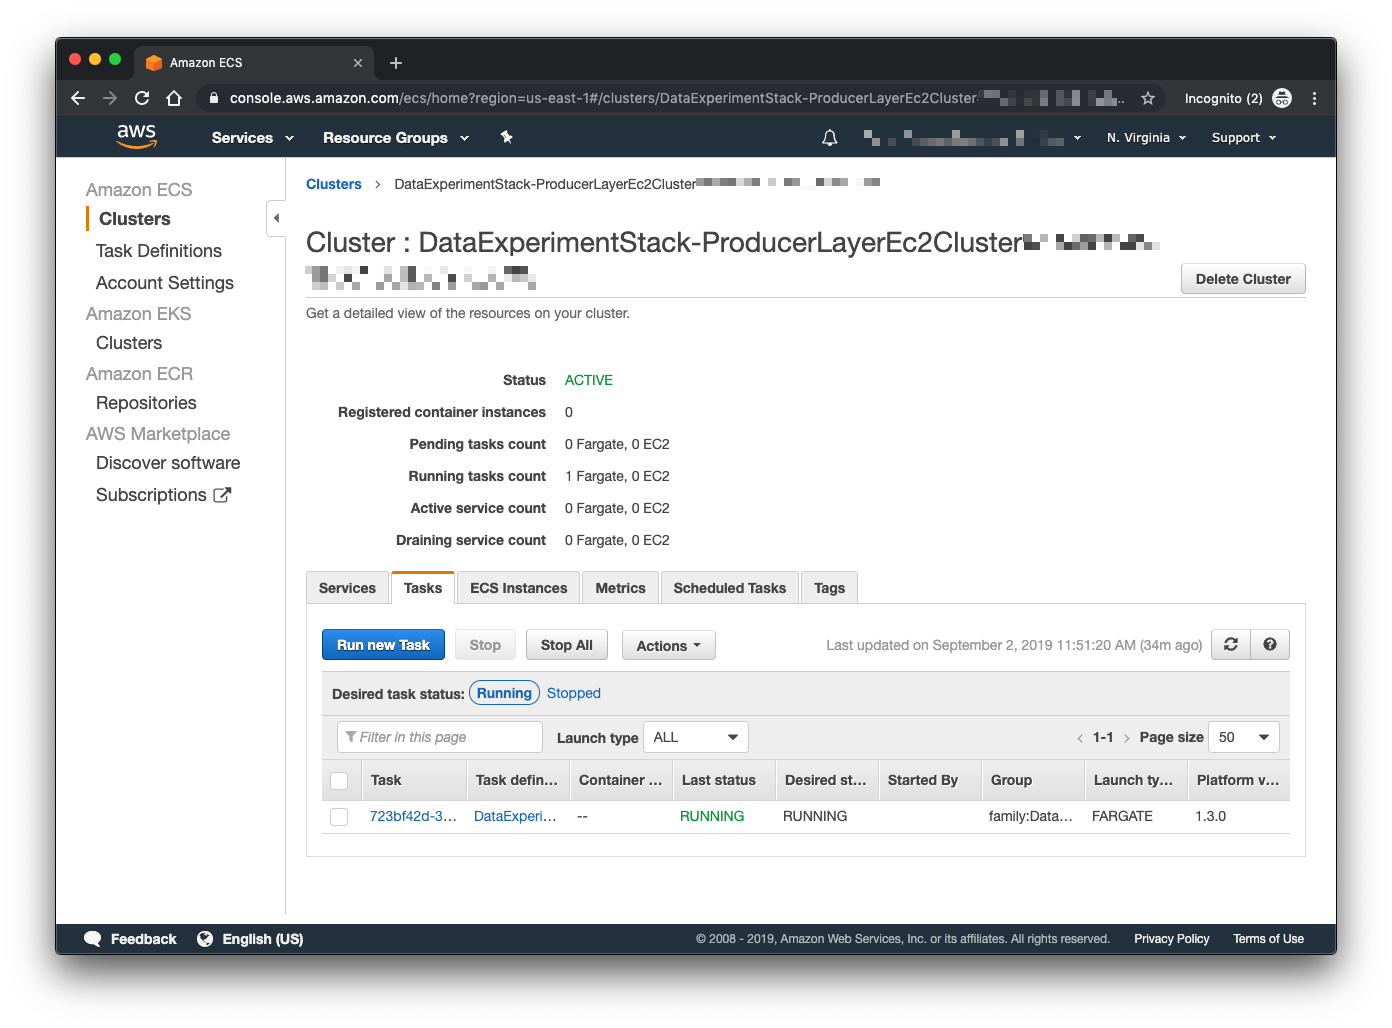This screenshot has height=1028, width=1392.
Task: Open the N. Virginia region dropdown
Action: click(x=1146, y=138)
